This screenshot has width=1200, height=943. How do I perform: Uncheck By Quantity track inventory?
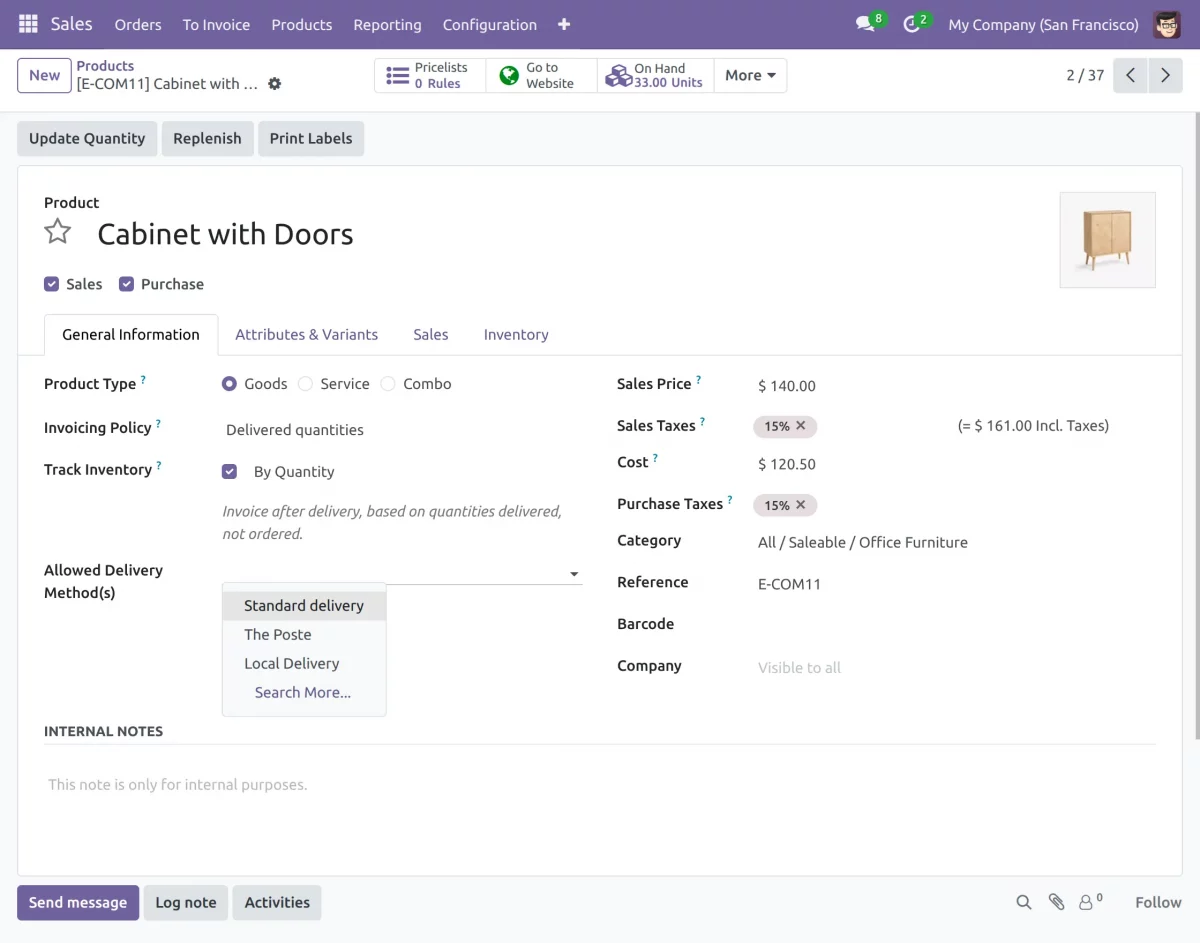[x=229, y=471]
